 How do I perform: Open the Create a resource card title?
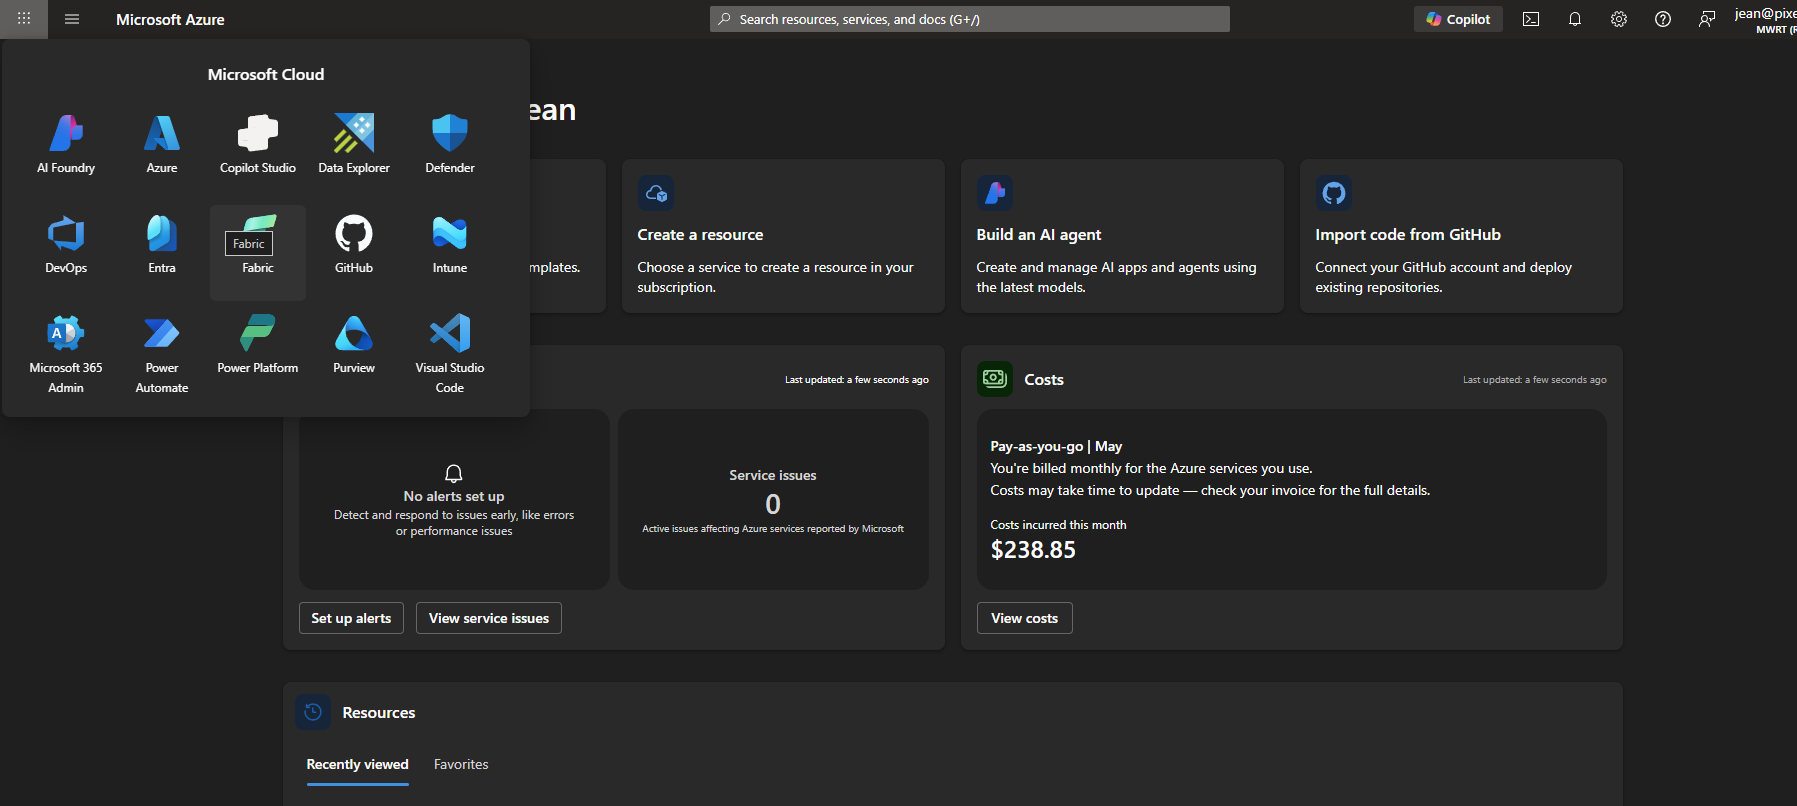700,235
